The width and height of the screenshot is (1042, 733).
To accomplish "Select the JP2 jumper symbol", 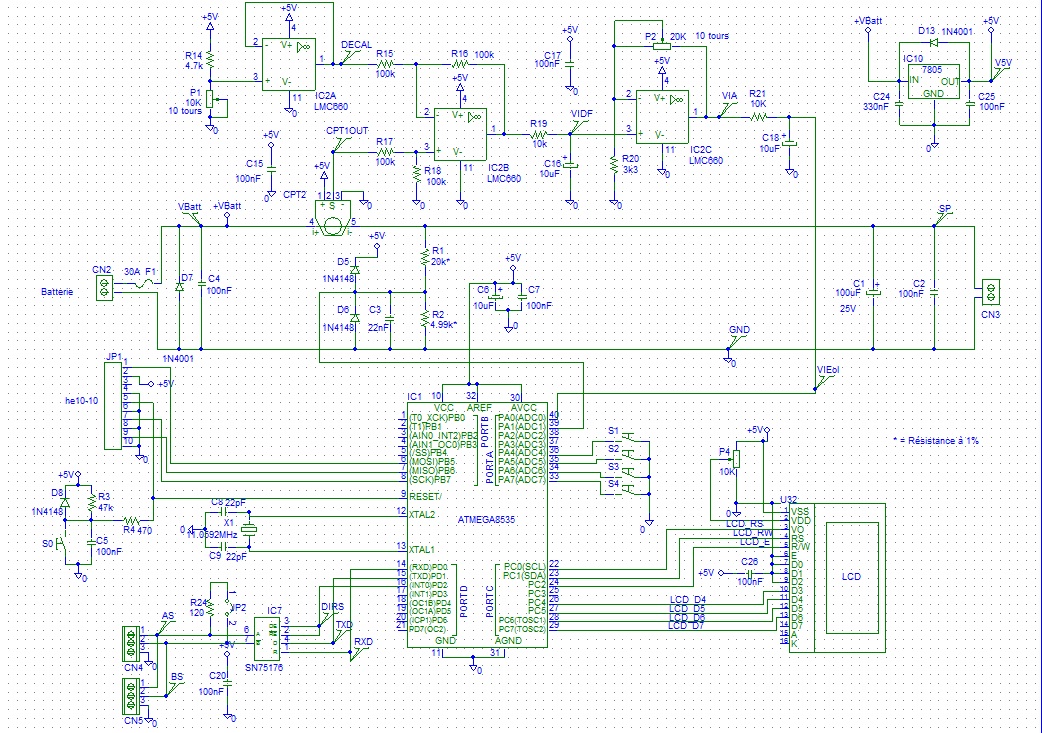I will pos(227,606).
